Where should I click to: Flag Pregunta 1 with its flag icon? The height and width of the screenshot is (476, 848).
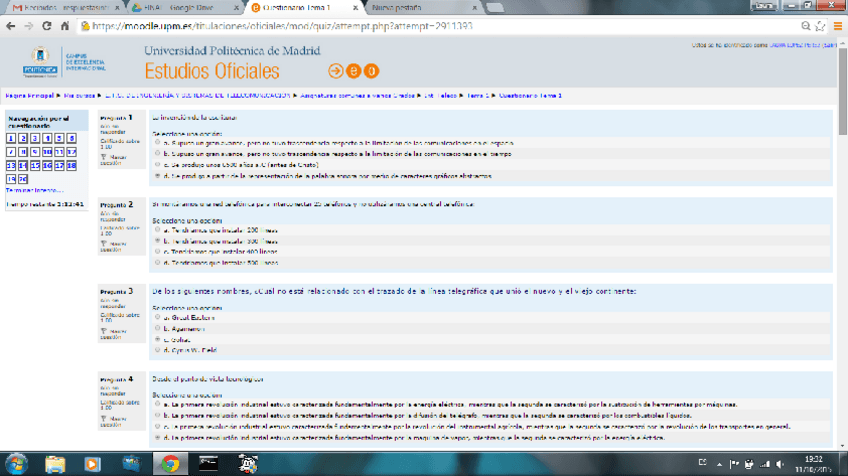point(103,157)
